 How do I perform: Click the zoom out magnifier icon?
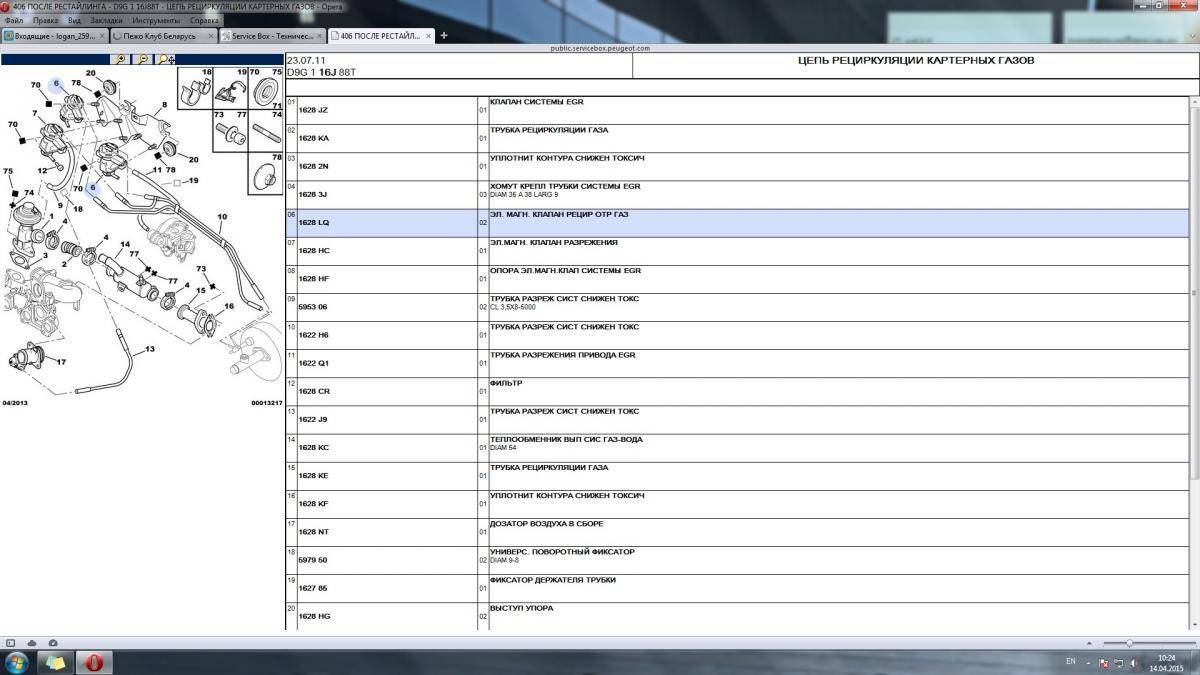[x=143, y=59]
